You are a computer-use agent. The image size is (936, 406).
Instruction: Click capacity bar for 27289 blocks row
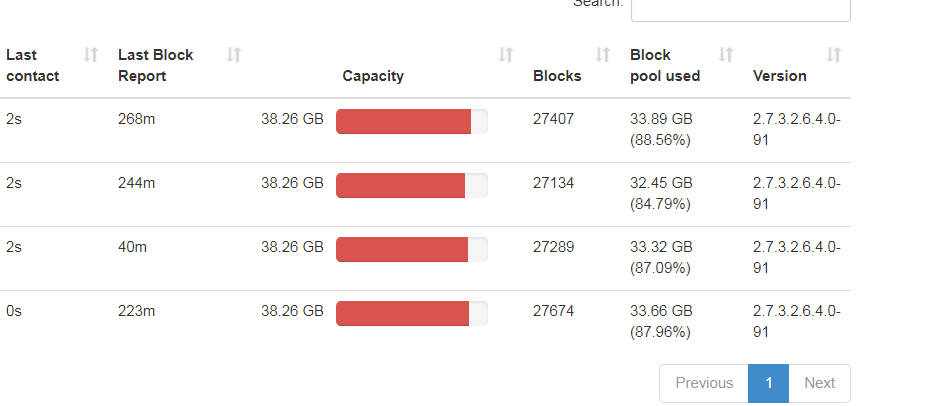click(x=411, y=249)
